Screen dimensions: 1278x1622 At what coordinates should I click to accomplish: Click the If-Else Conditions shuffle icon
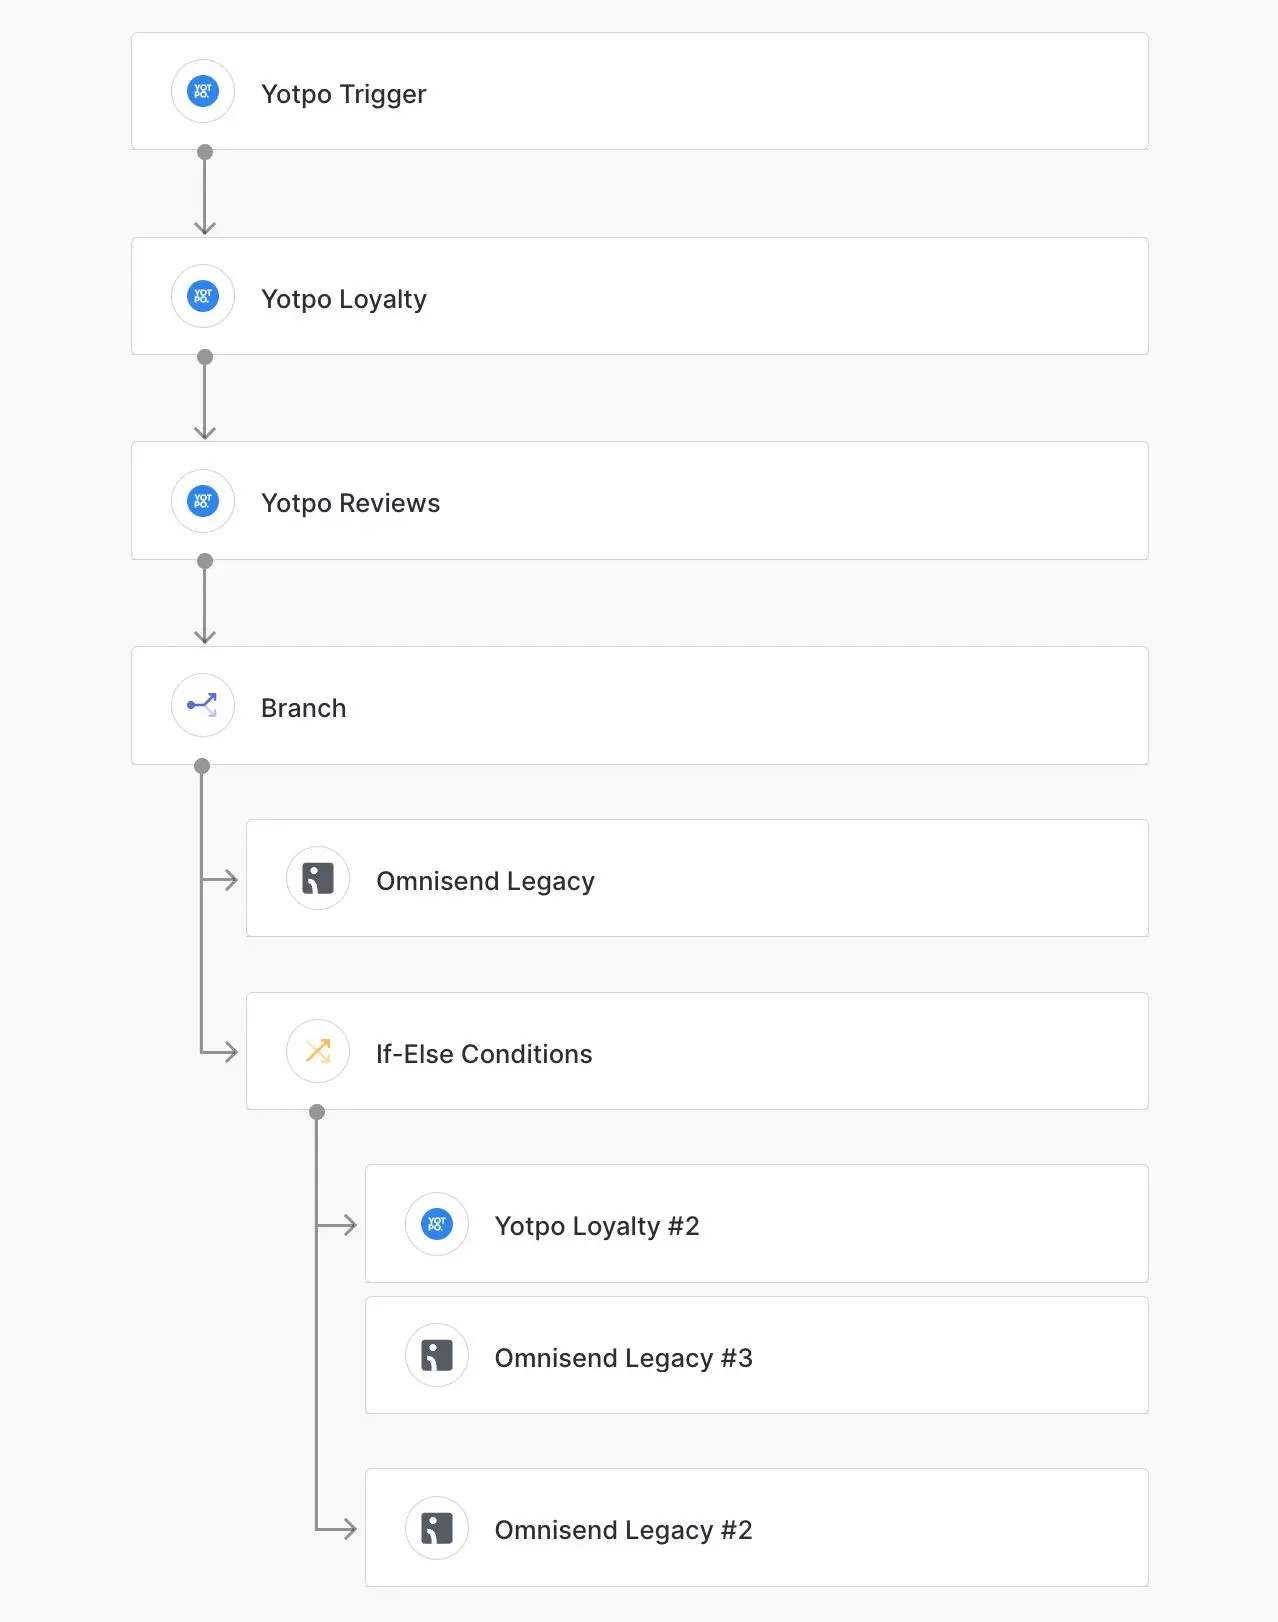click(318, 1052)
